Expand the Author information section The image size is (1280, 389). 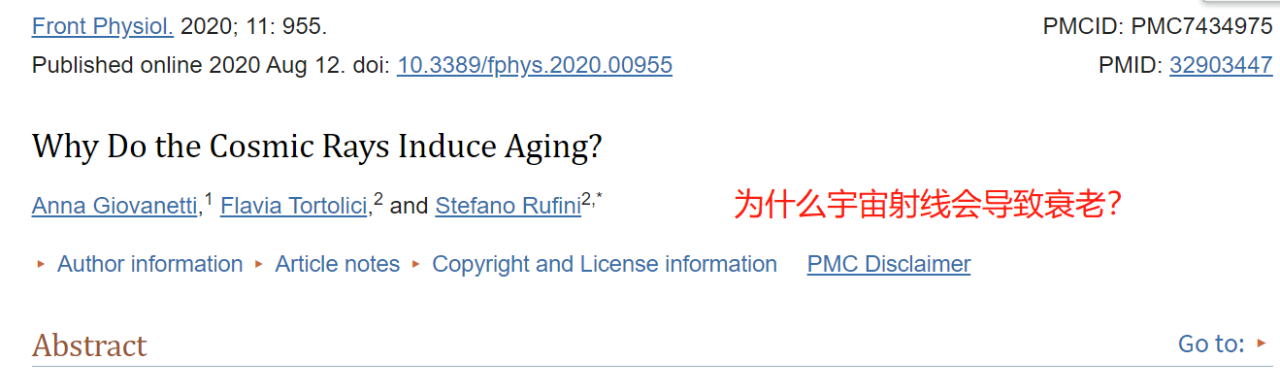pyautogui.click(x=150, y=264)
